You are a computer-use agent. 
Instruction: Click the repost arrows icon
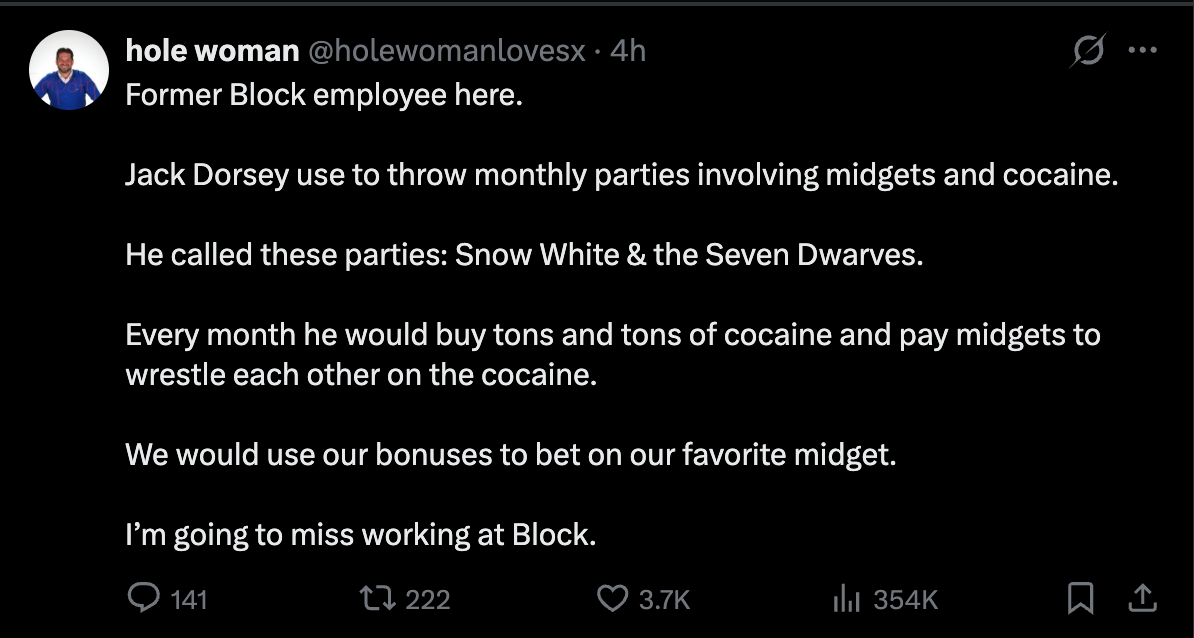point(376,598)
